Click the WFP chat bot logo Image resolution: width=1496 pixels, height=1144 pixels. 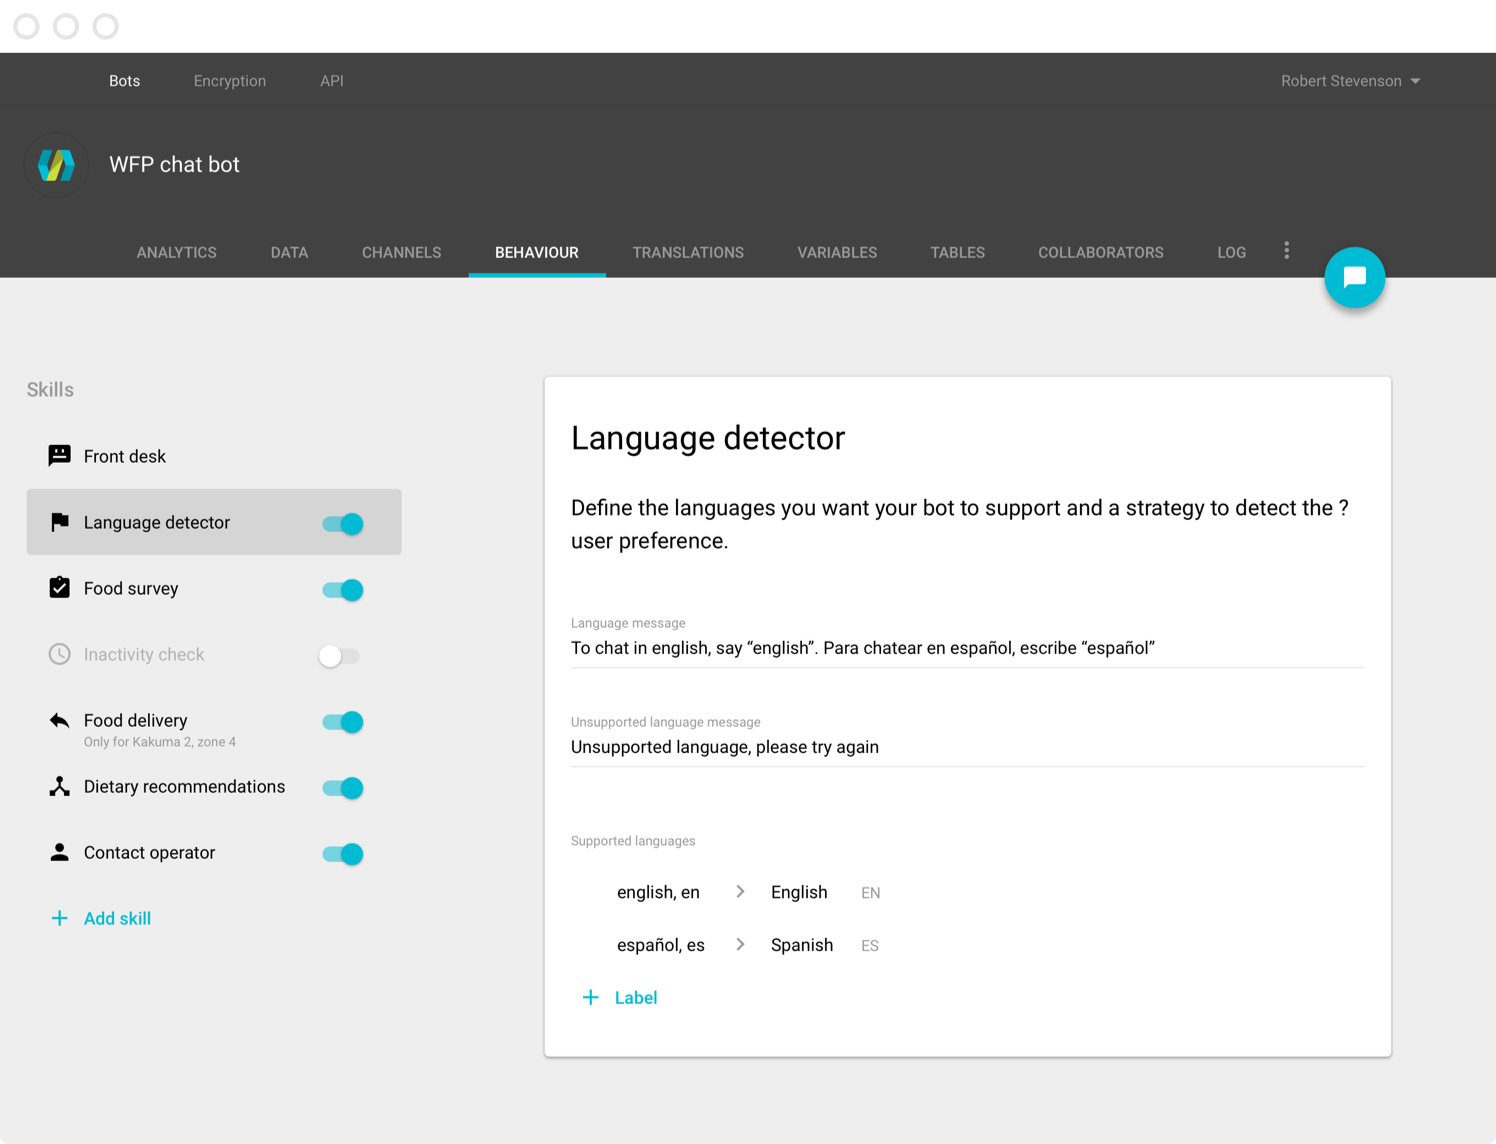pos(57,165)
